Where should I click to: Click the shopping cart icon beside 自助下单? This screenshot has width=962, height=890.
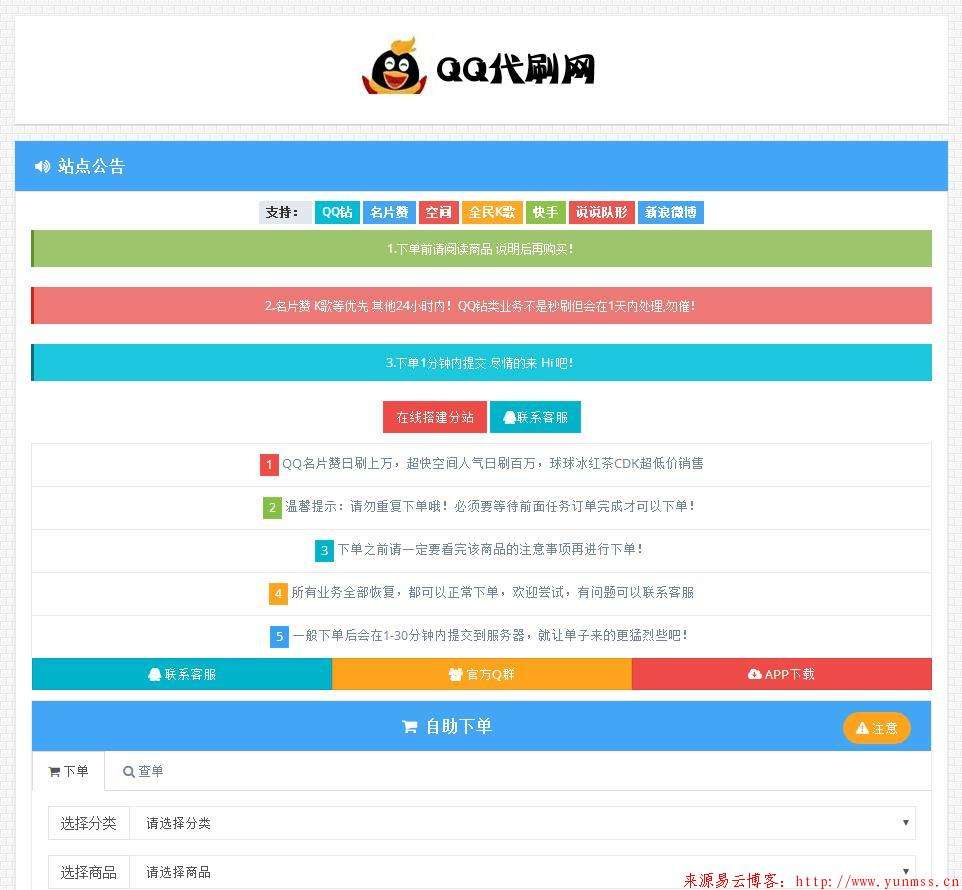click(409, 727)
